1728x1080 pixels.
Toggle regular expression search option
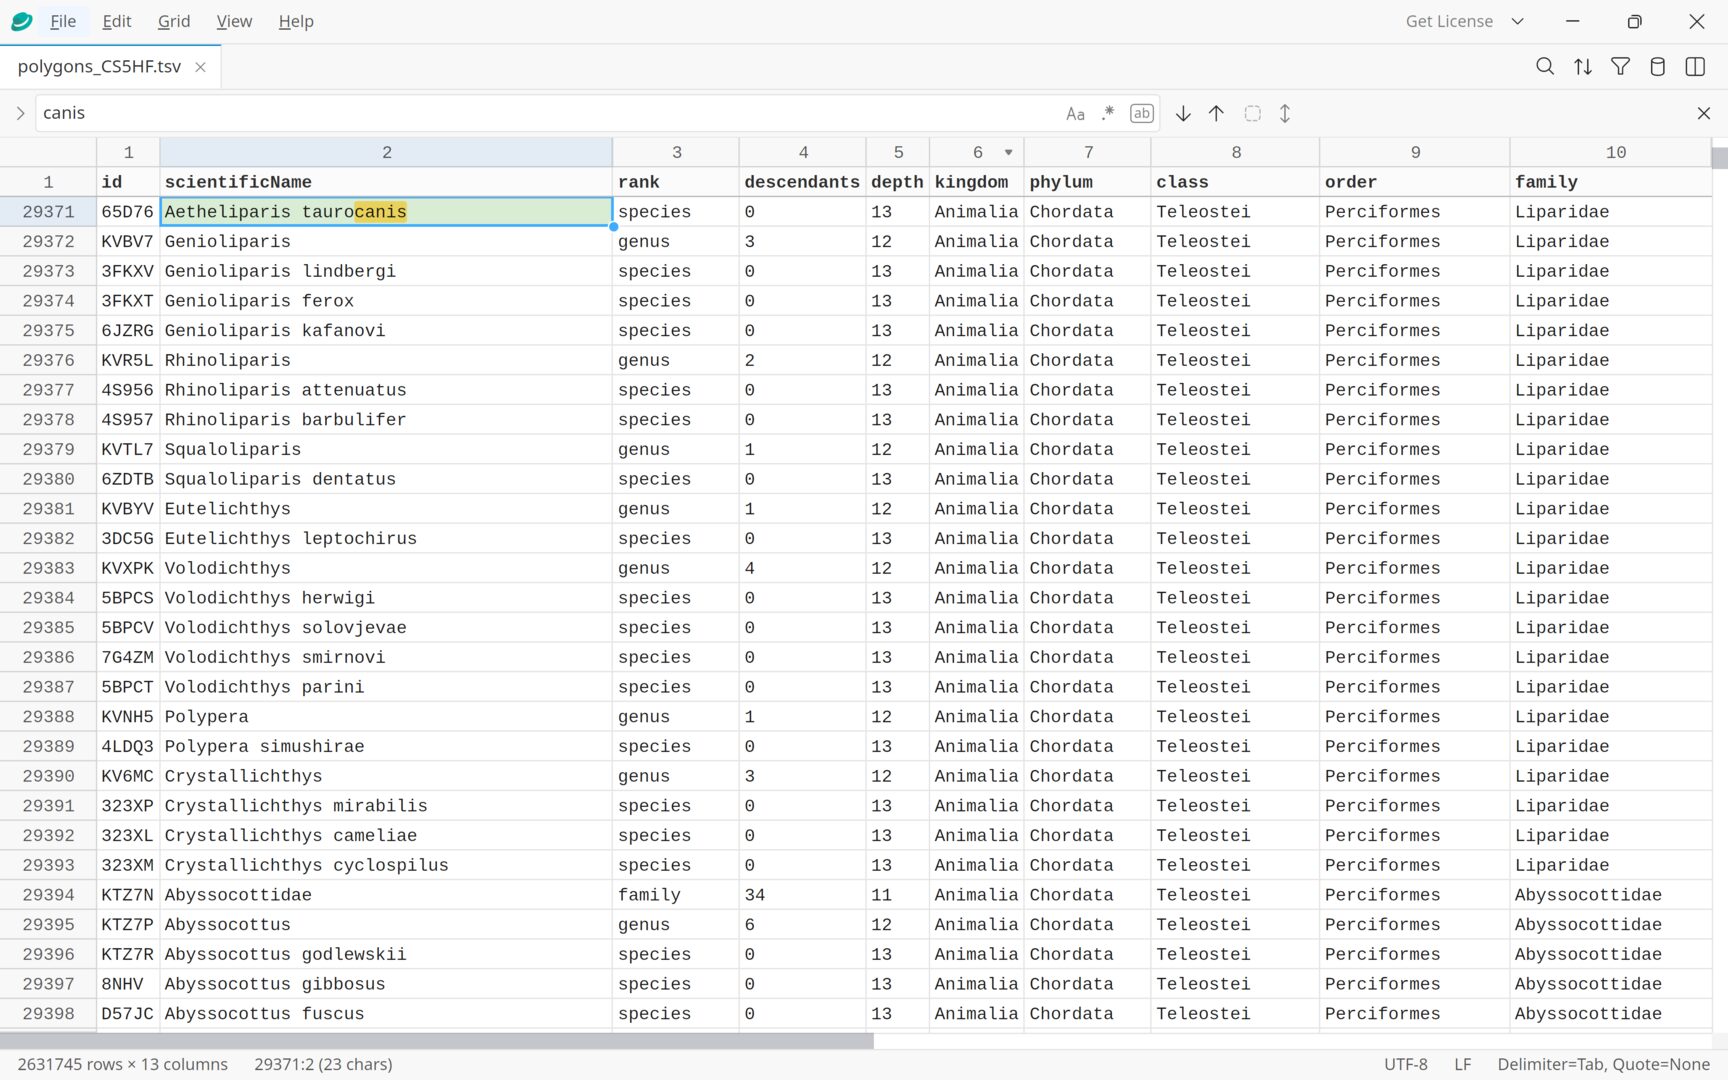pos(1108,114)
